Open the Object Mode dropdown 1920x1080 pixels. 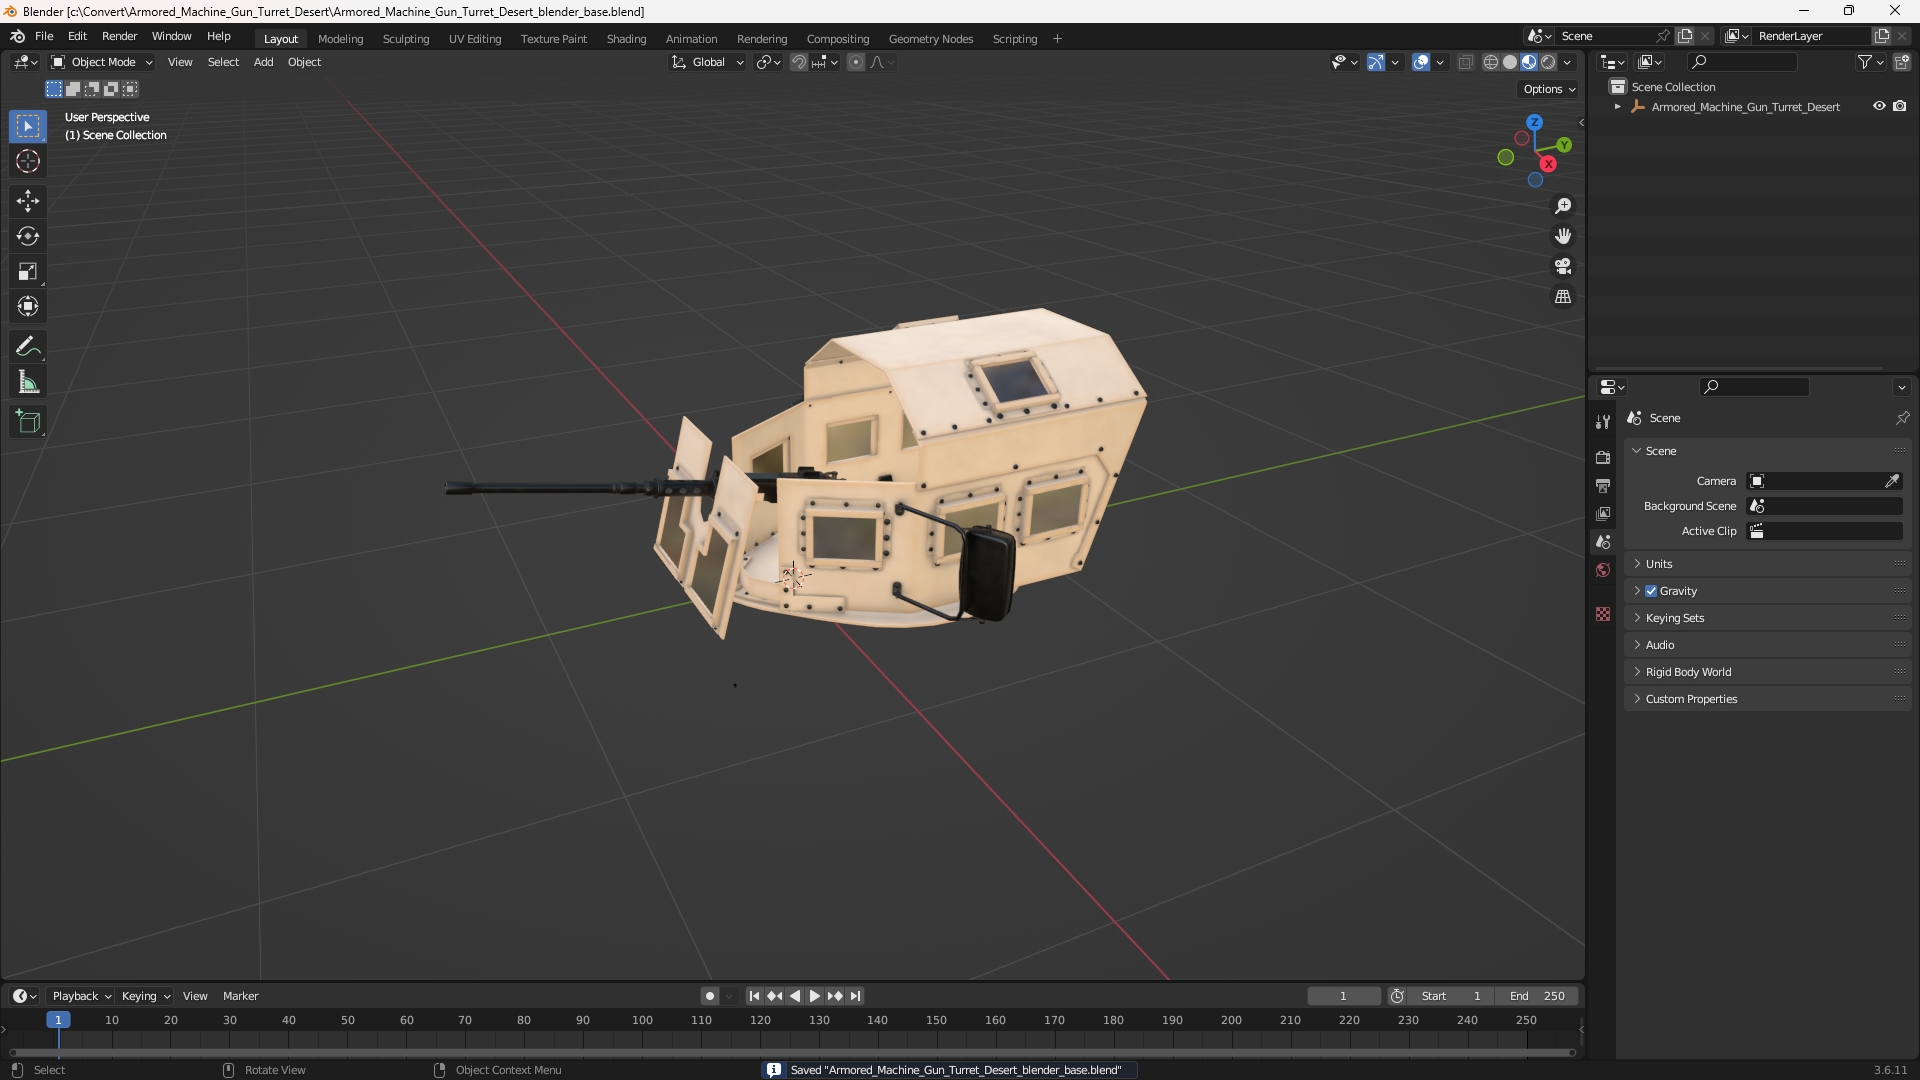[101, 62]
